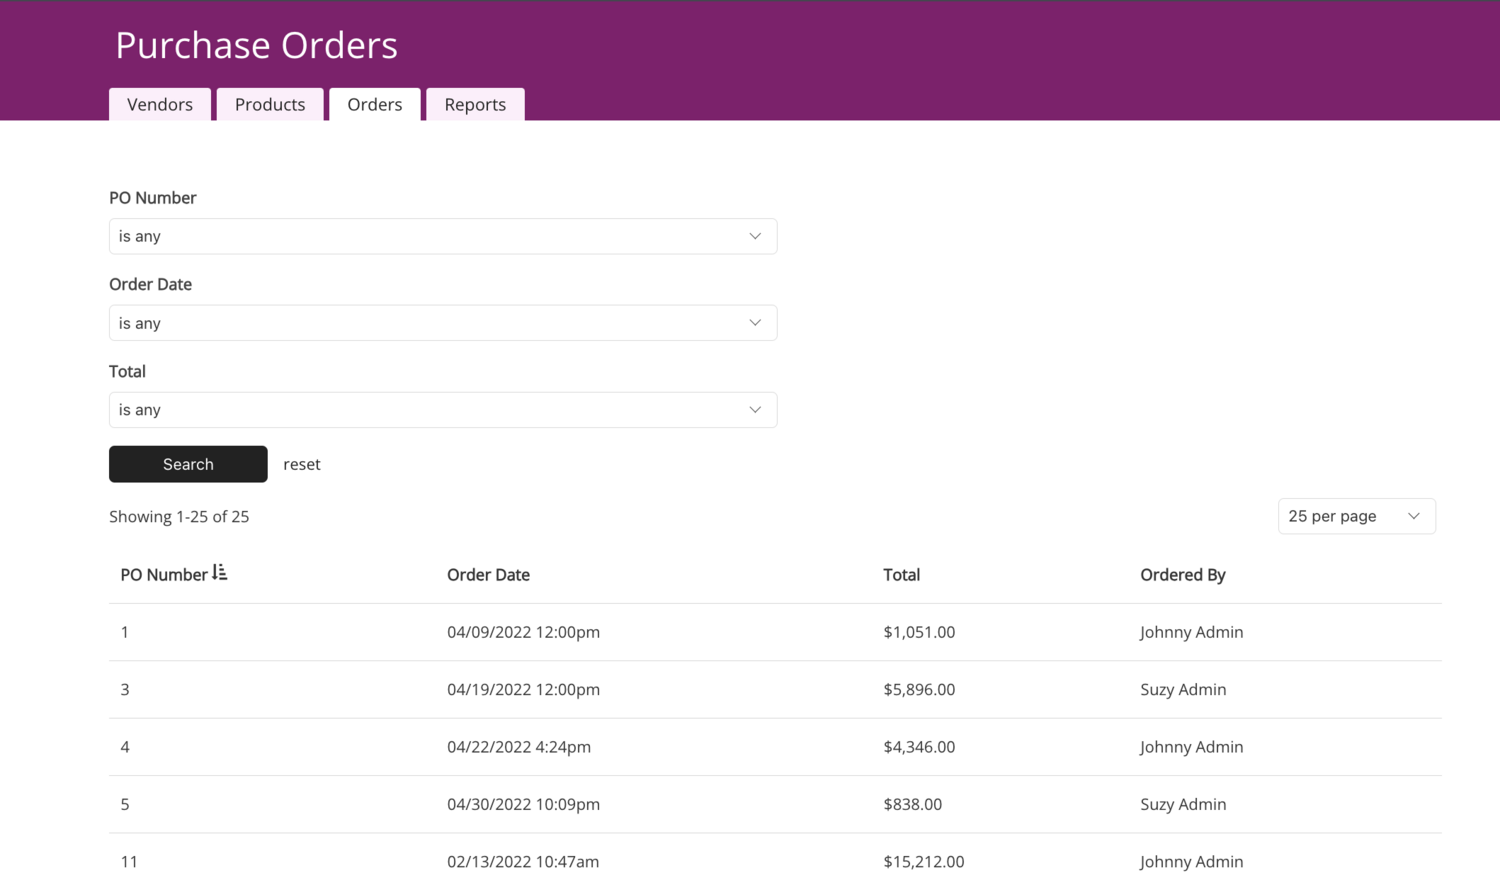Expand the PO Number filter dropdown
This screenshot has height=873, width=1500.
coord(442,236)
